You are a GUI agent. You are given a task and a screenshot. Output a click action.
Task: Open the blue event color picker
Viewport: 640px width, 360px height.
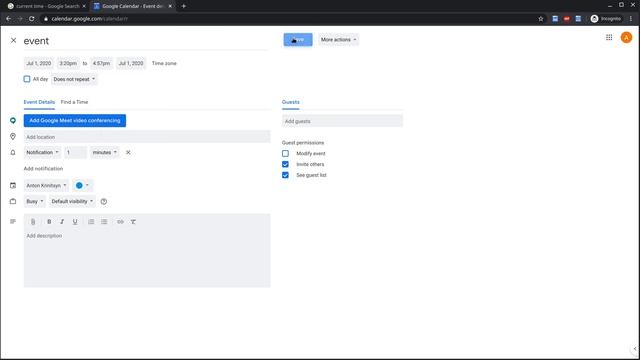click(82, 185)
